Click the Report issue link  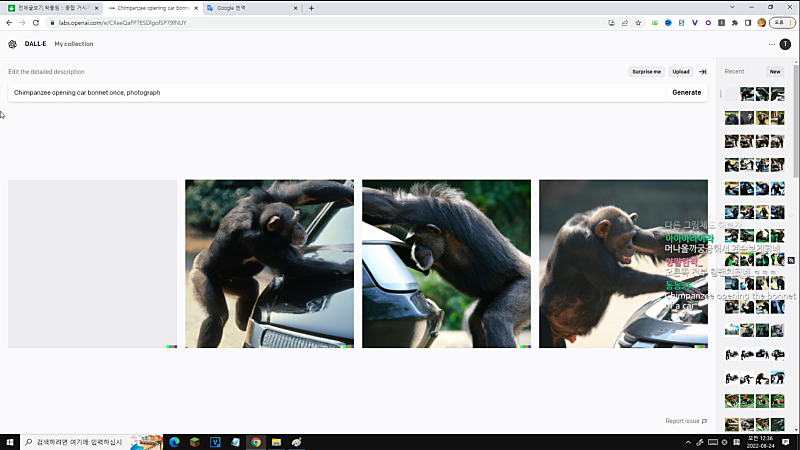tap(682, 421)
